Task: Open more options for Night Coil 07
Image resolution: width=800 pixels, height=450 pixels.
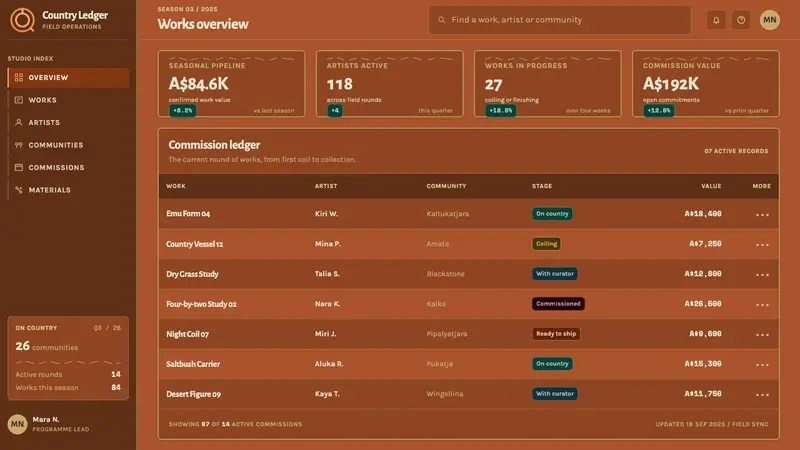Action: pos(762,334)
